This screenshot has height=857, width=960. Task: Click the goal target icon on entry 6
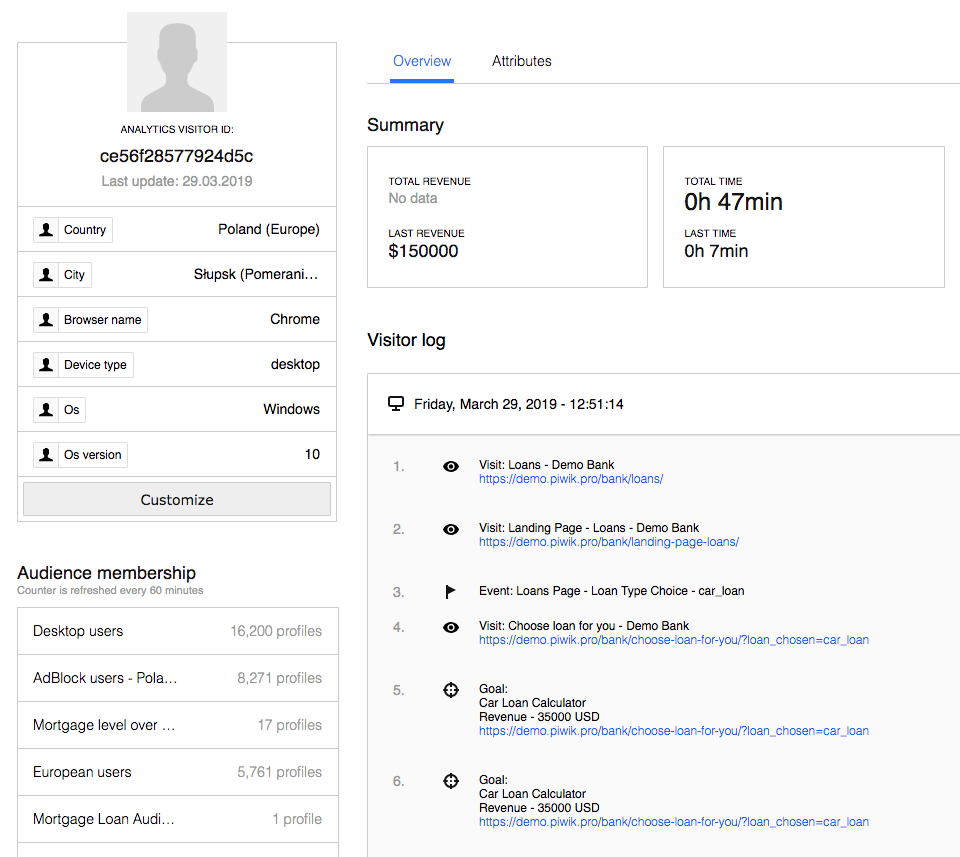pos(450,780)
